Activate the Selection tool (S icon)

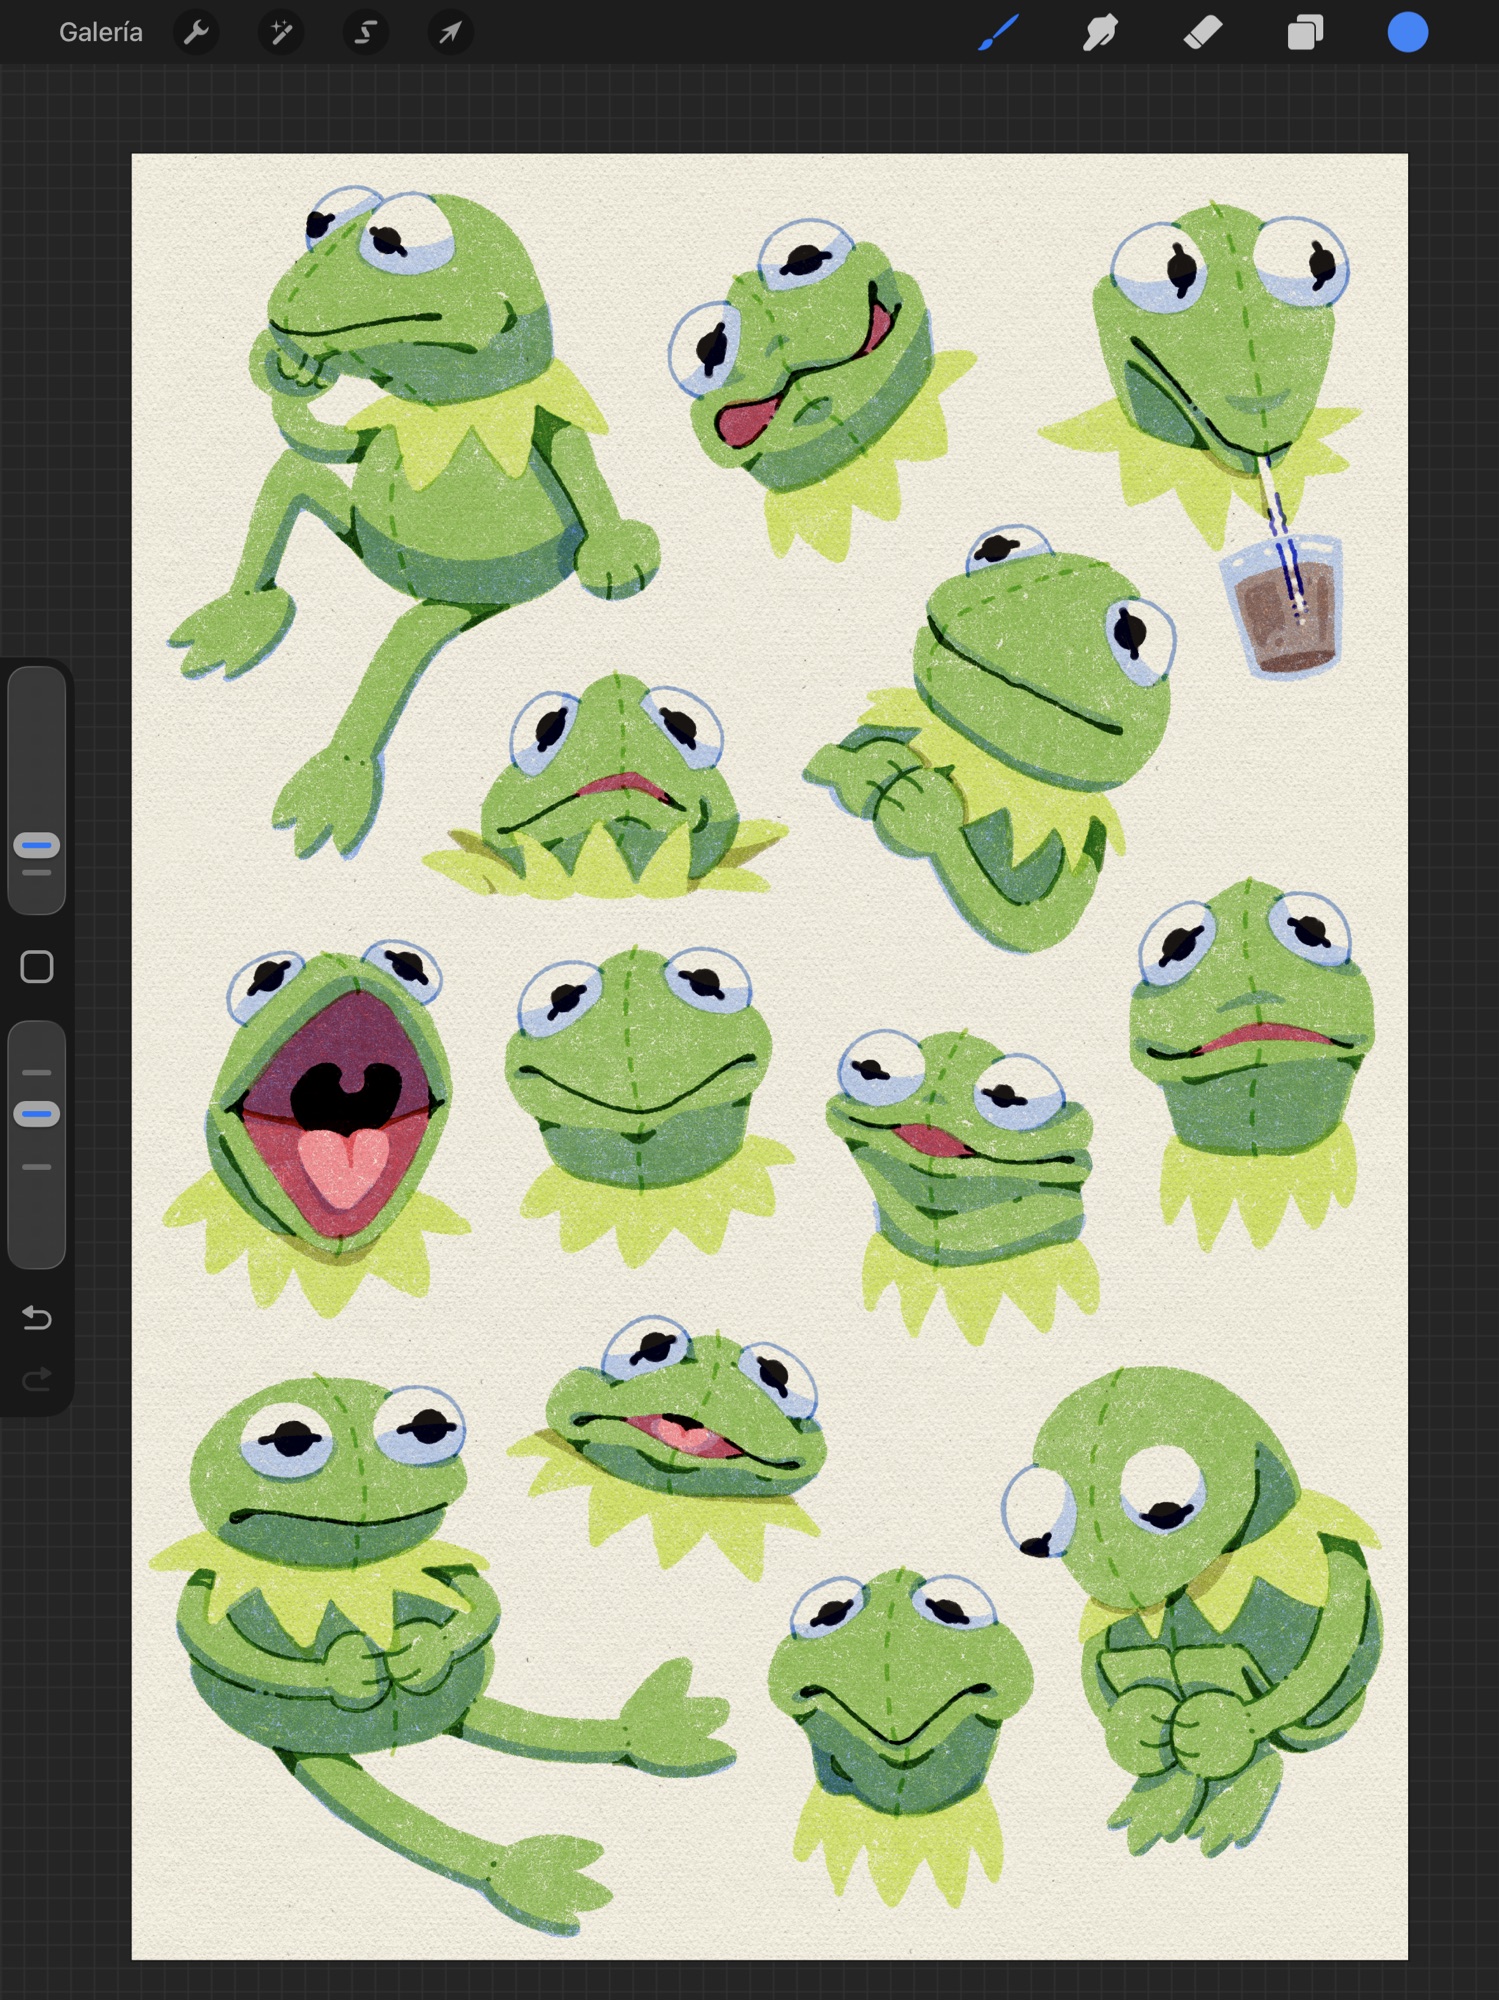(x=366, y=33)
